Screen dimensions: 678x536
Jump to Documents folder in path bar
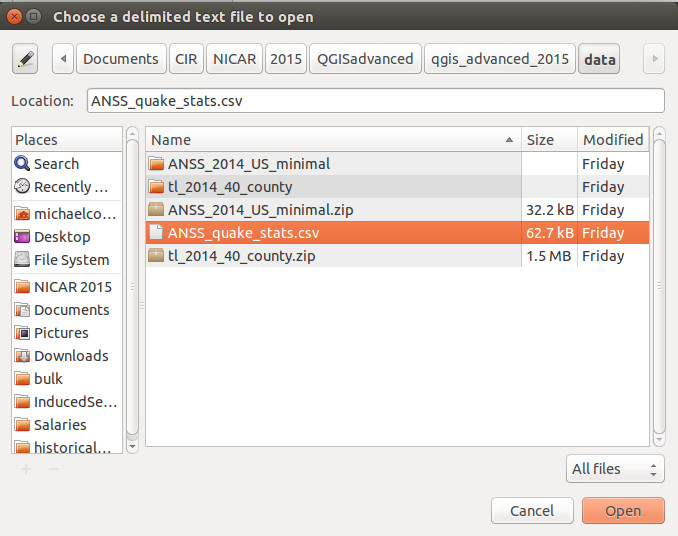[x=121, y=59]
